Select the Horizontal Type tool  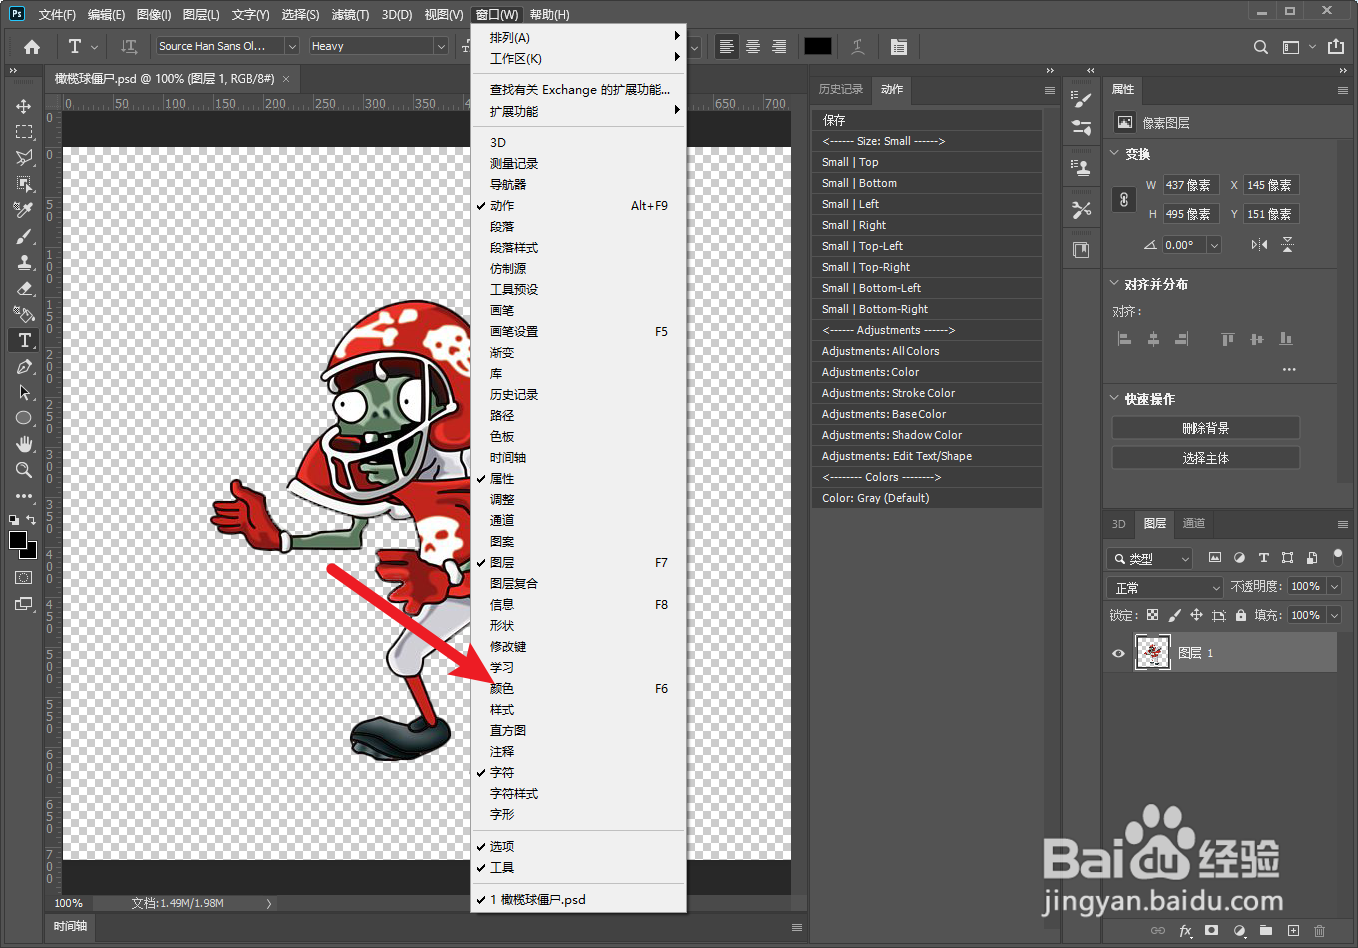click(x=24, y=341)
